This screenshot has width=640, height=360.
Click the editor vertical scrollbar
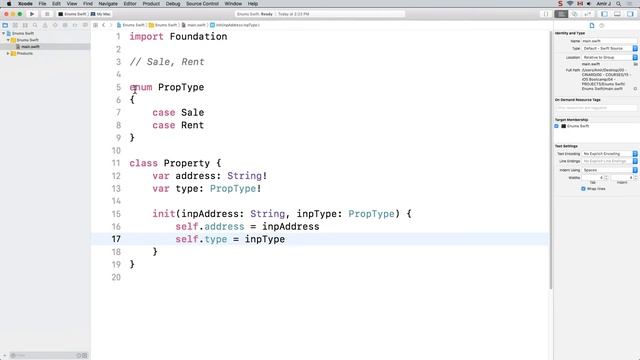click(551, 159)
